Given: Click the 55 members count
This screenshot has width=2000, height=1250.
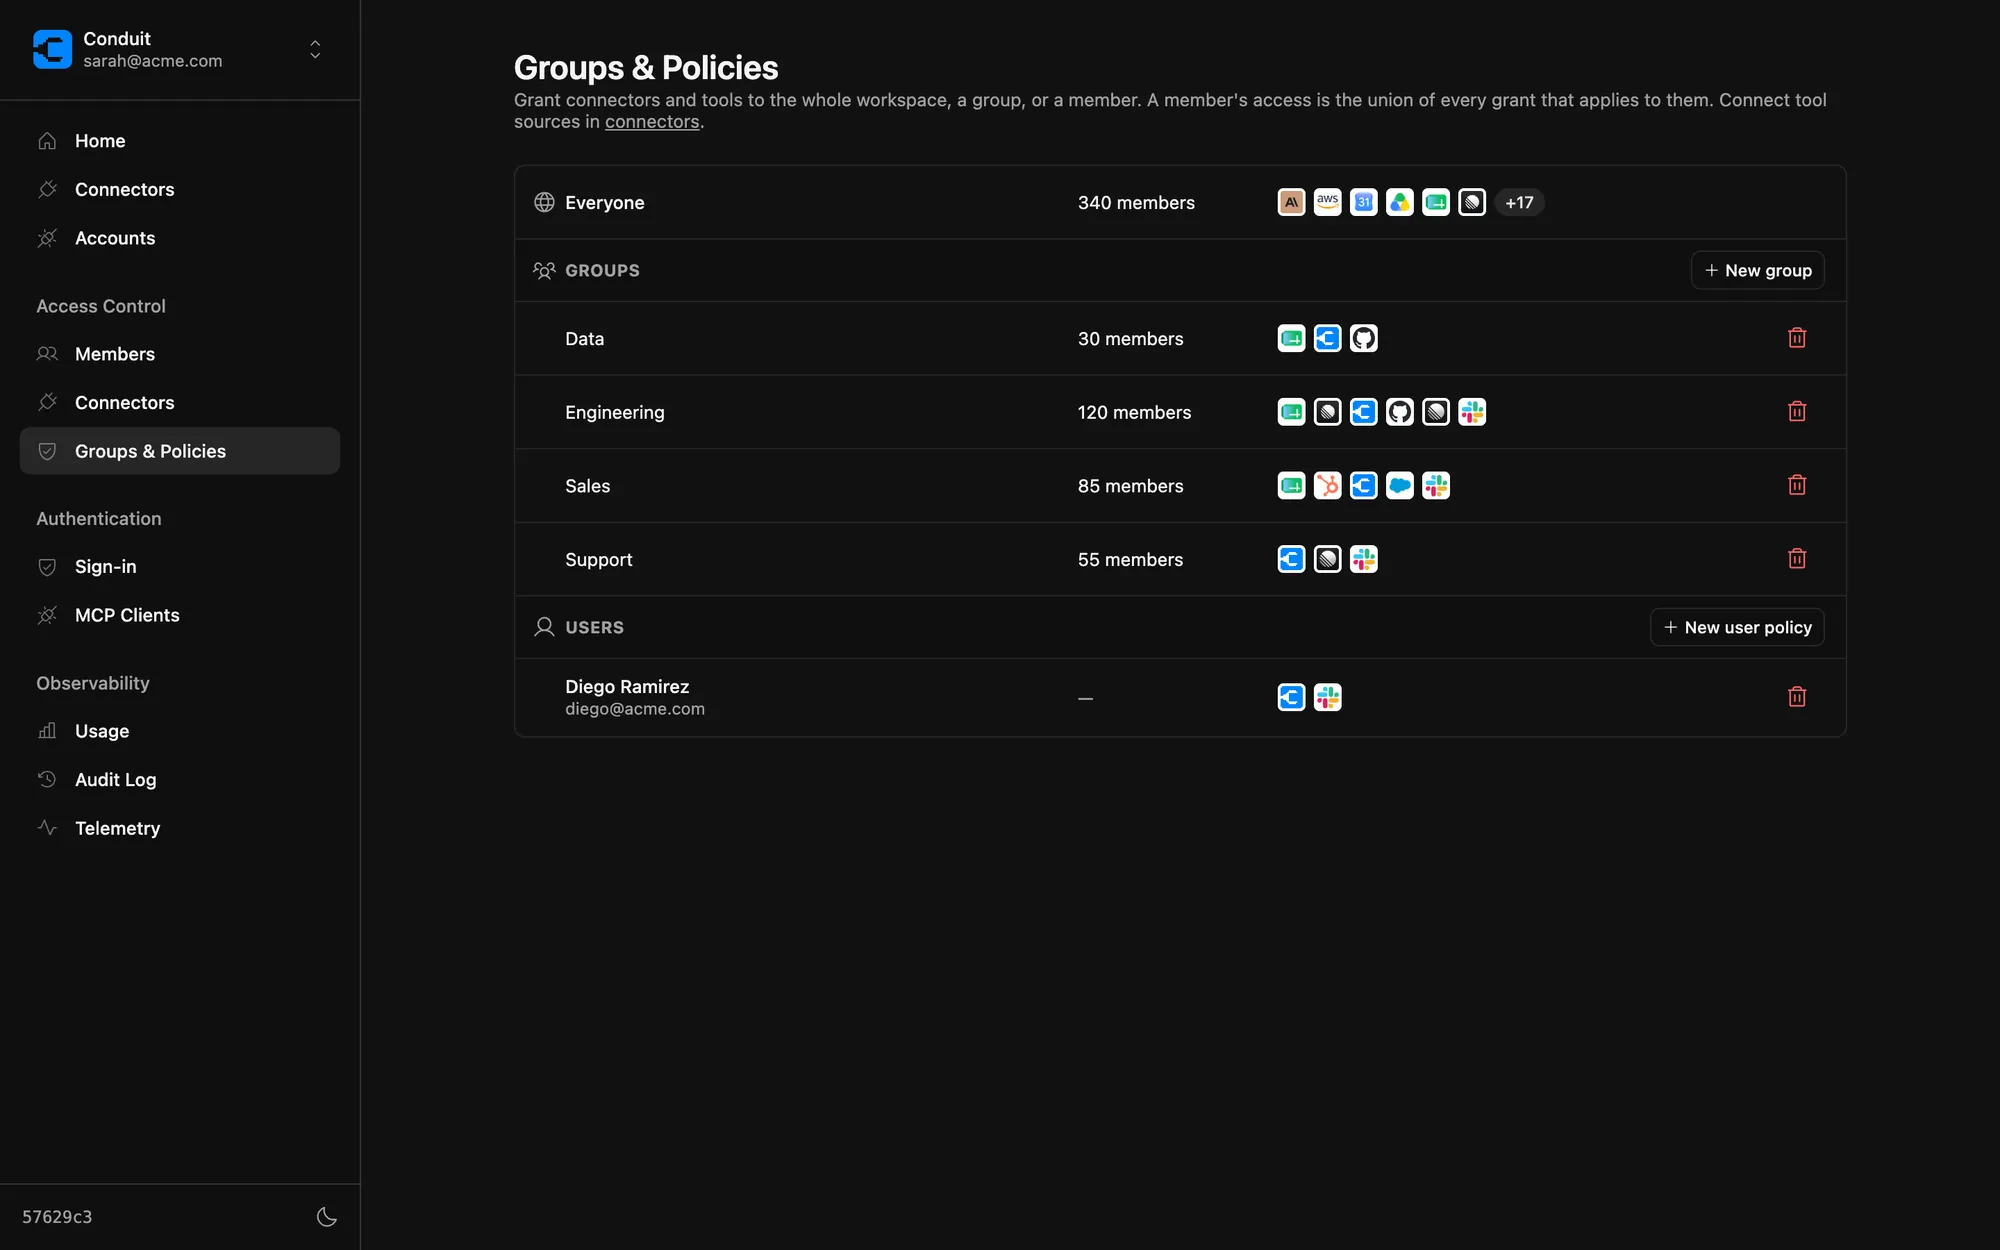Looking at the screenshot, I should coord(1130,559).
